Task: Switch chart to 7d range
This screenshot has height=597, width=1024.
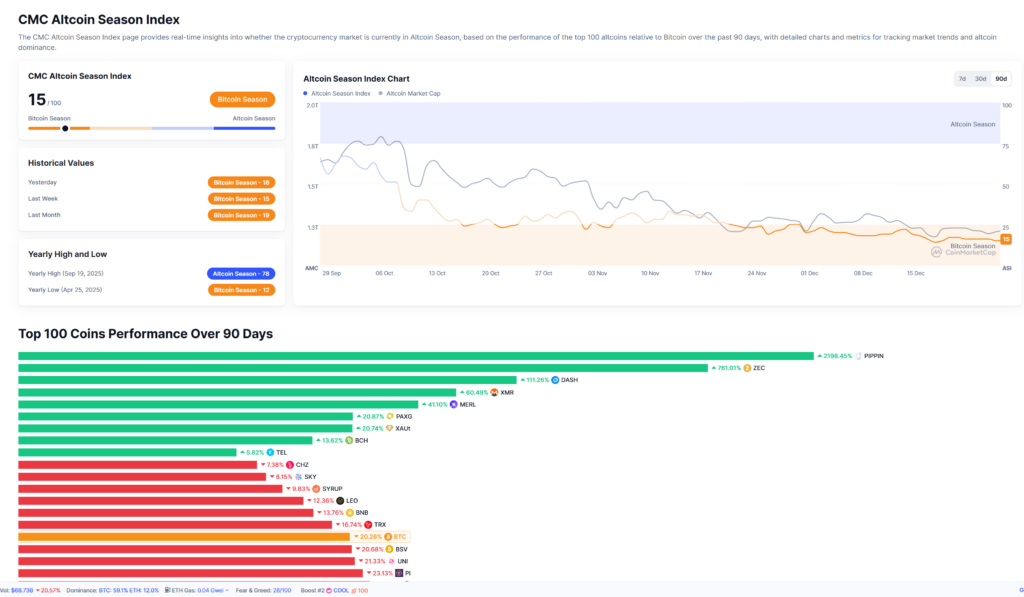Action: tap(962, 78)
